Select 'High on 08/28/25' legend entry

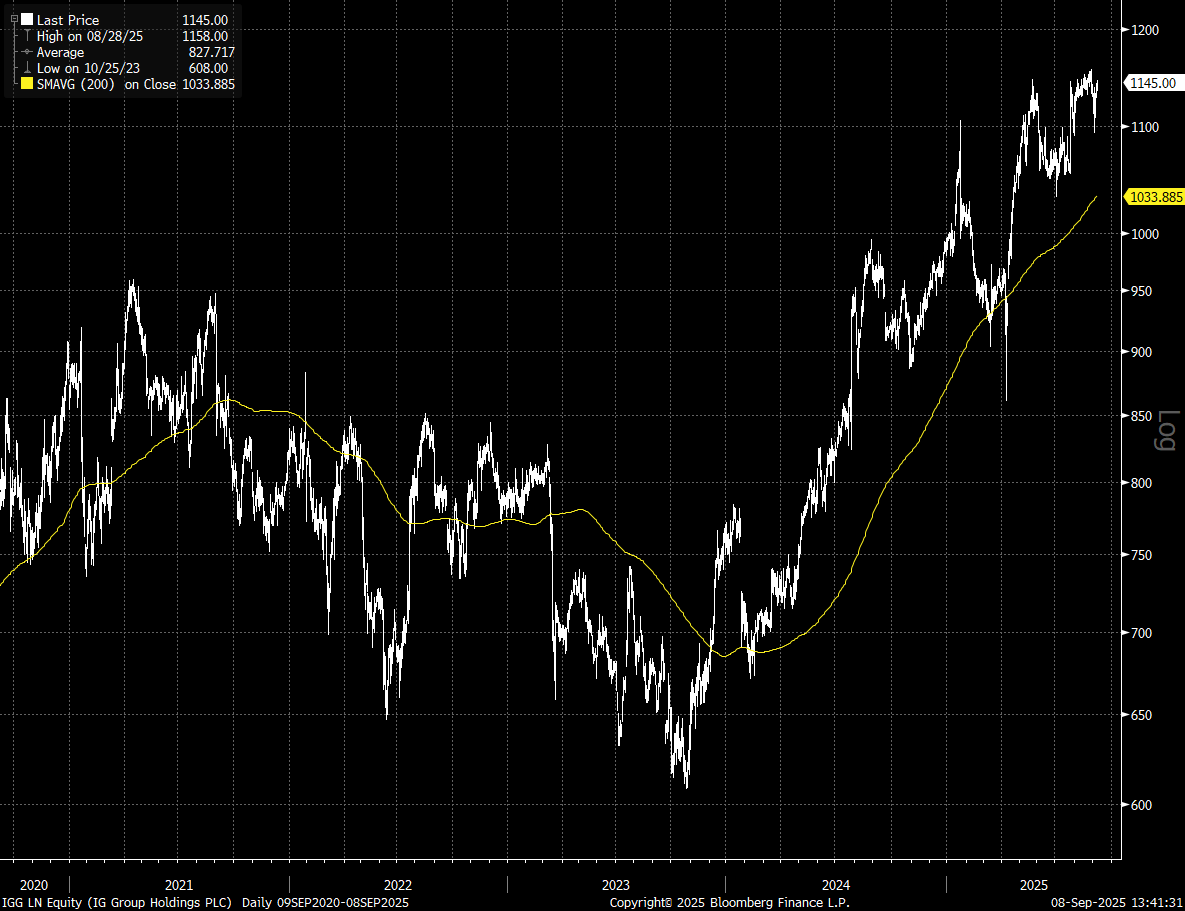pyautogui.click(x=90, y=36)
